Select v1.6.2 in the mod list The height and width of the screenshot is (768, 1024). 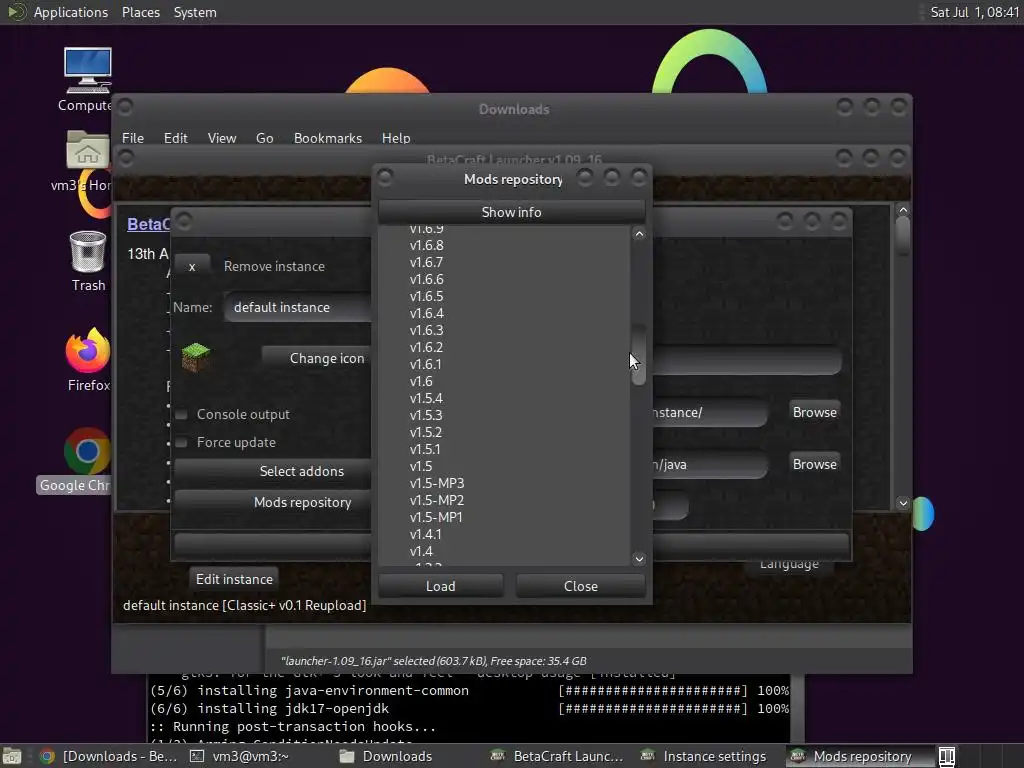426,347
